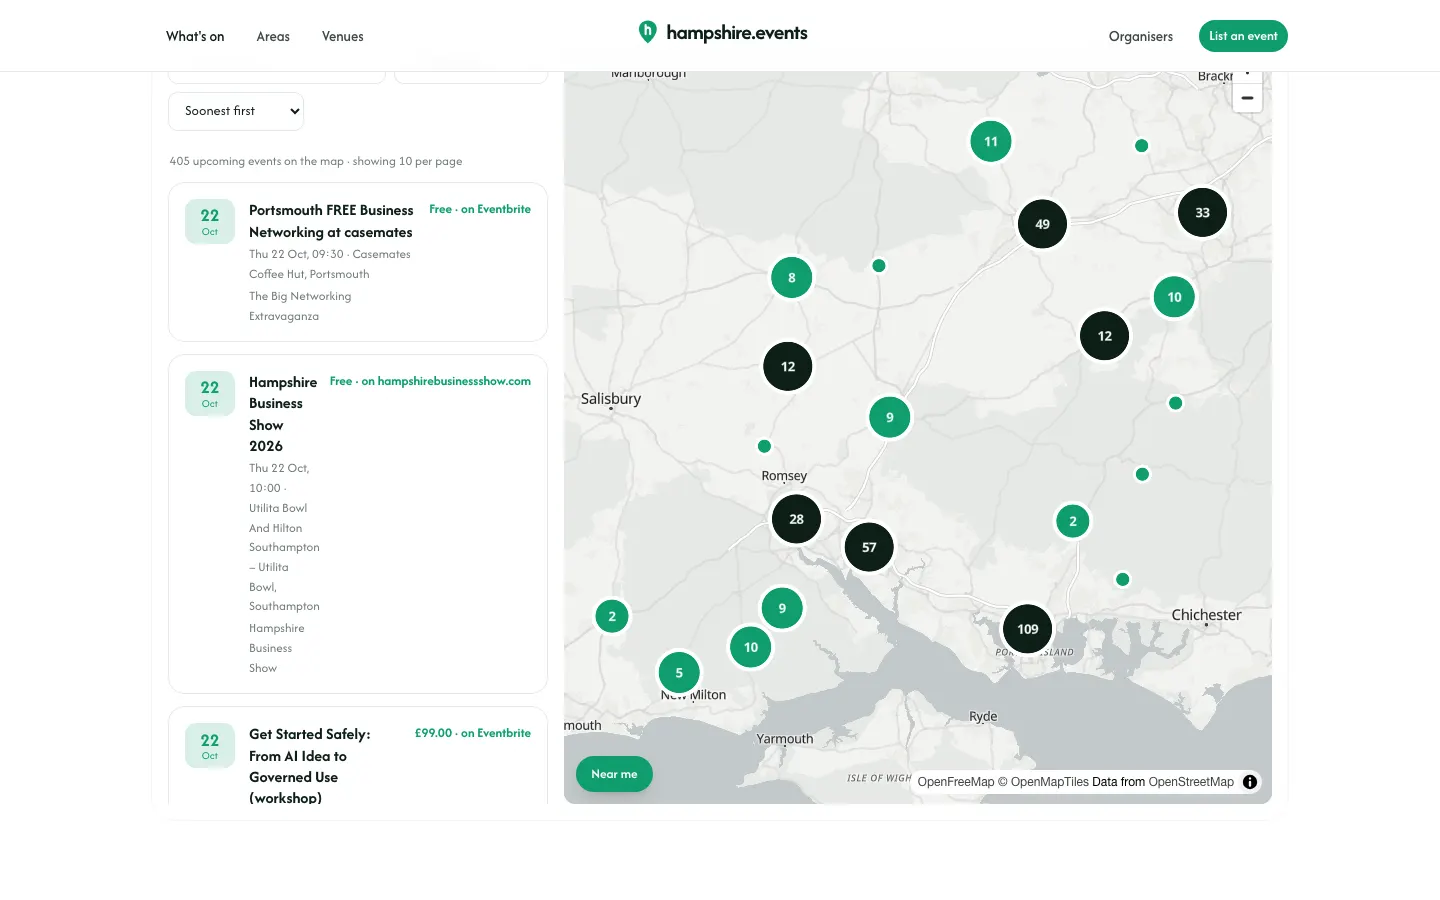Open Portsmouth FREE Business Networking event title

click(x=331, y=221)
